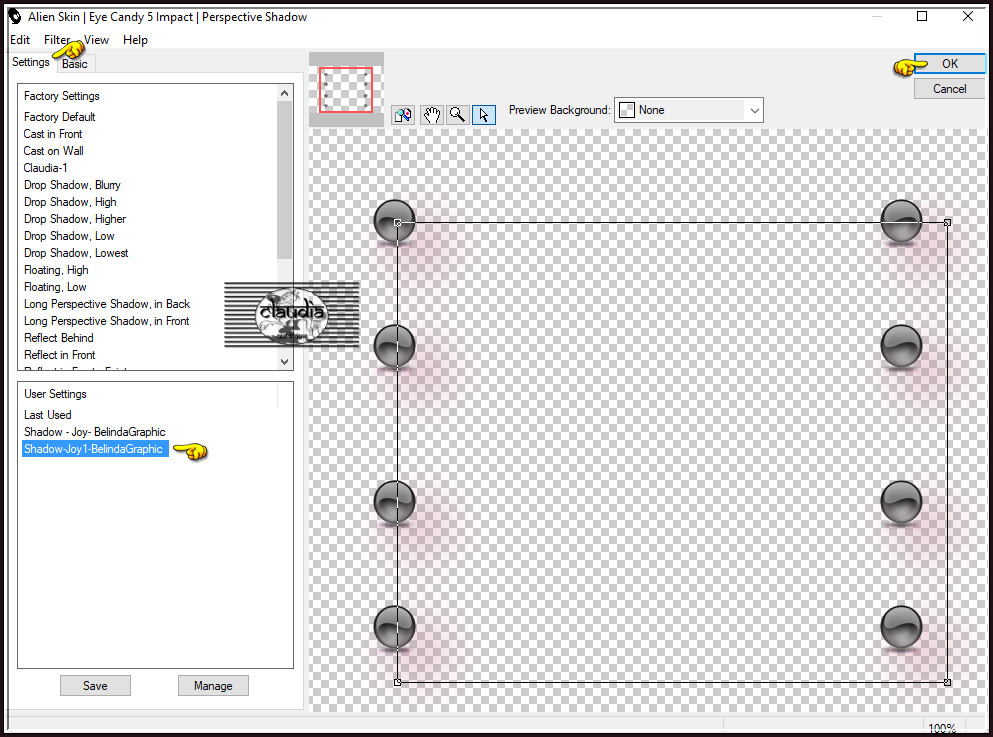The width and height of the screenshot is (993, 737).
Task: Click the Manage settings button
Action: coord(213,686)
